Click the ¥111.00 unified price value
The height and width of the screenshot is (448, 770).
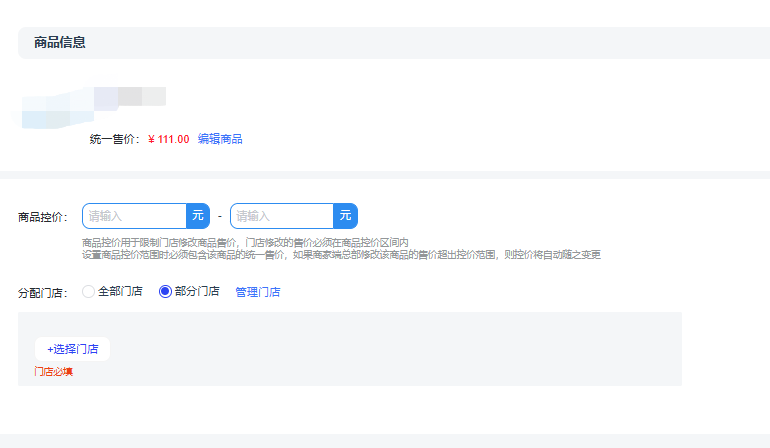coord(168,139)
